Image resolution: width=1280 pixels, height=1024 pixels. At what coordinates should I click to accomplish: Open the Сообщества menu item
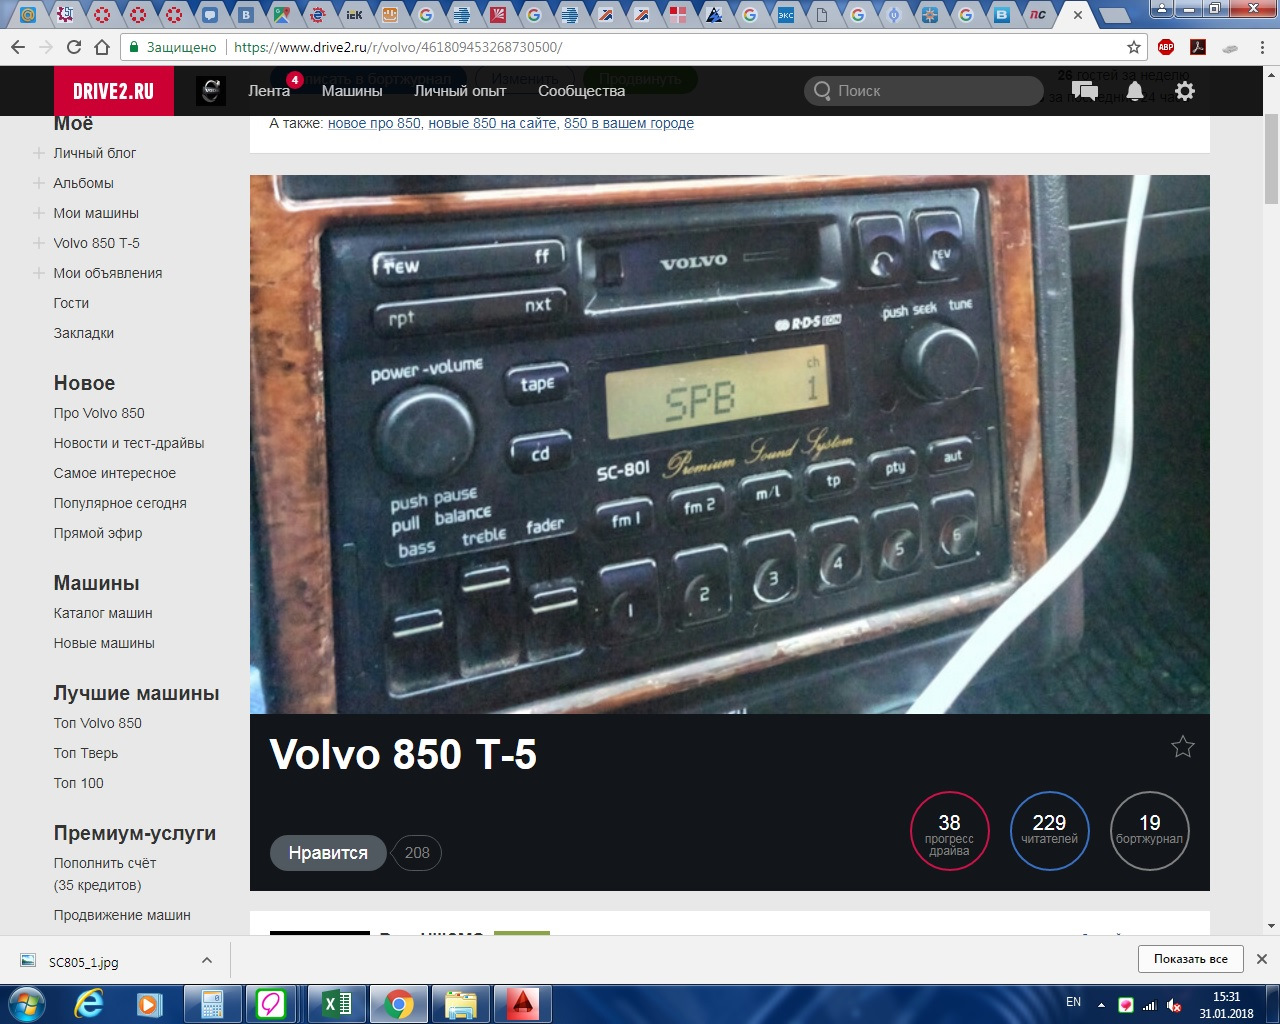coord(581,91)
